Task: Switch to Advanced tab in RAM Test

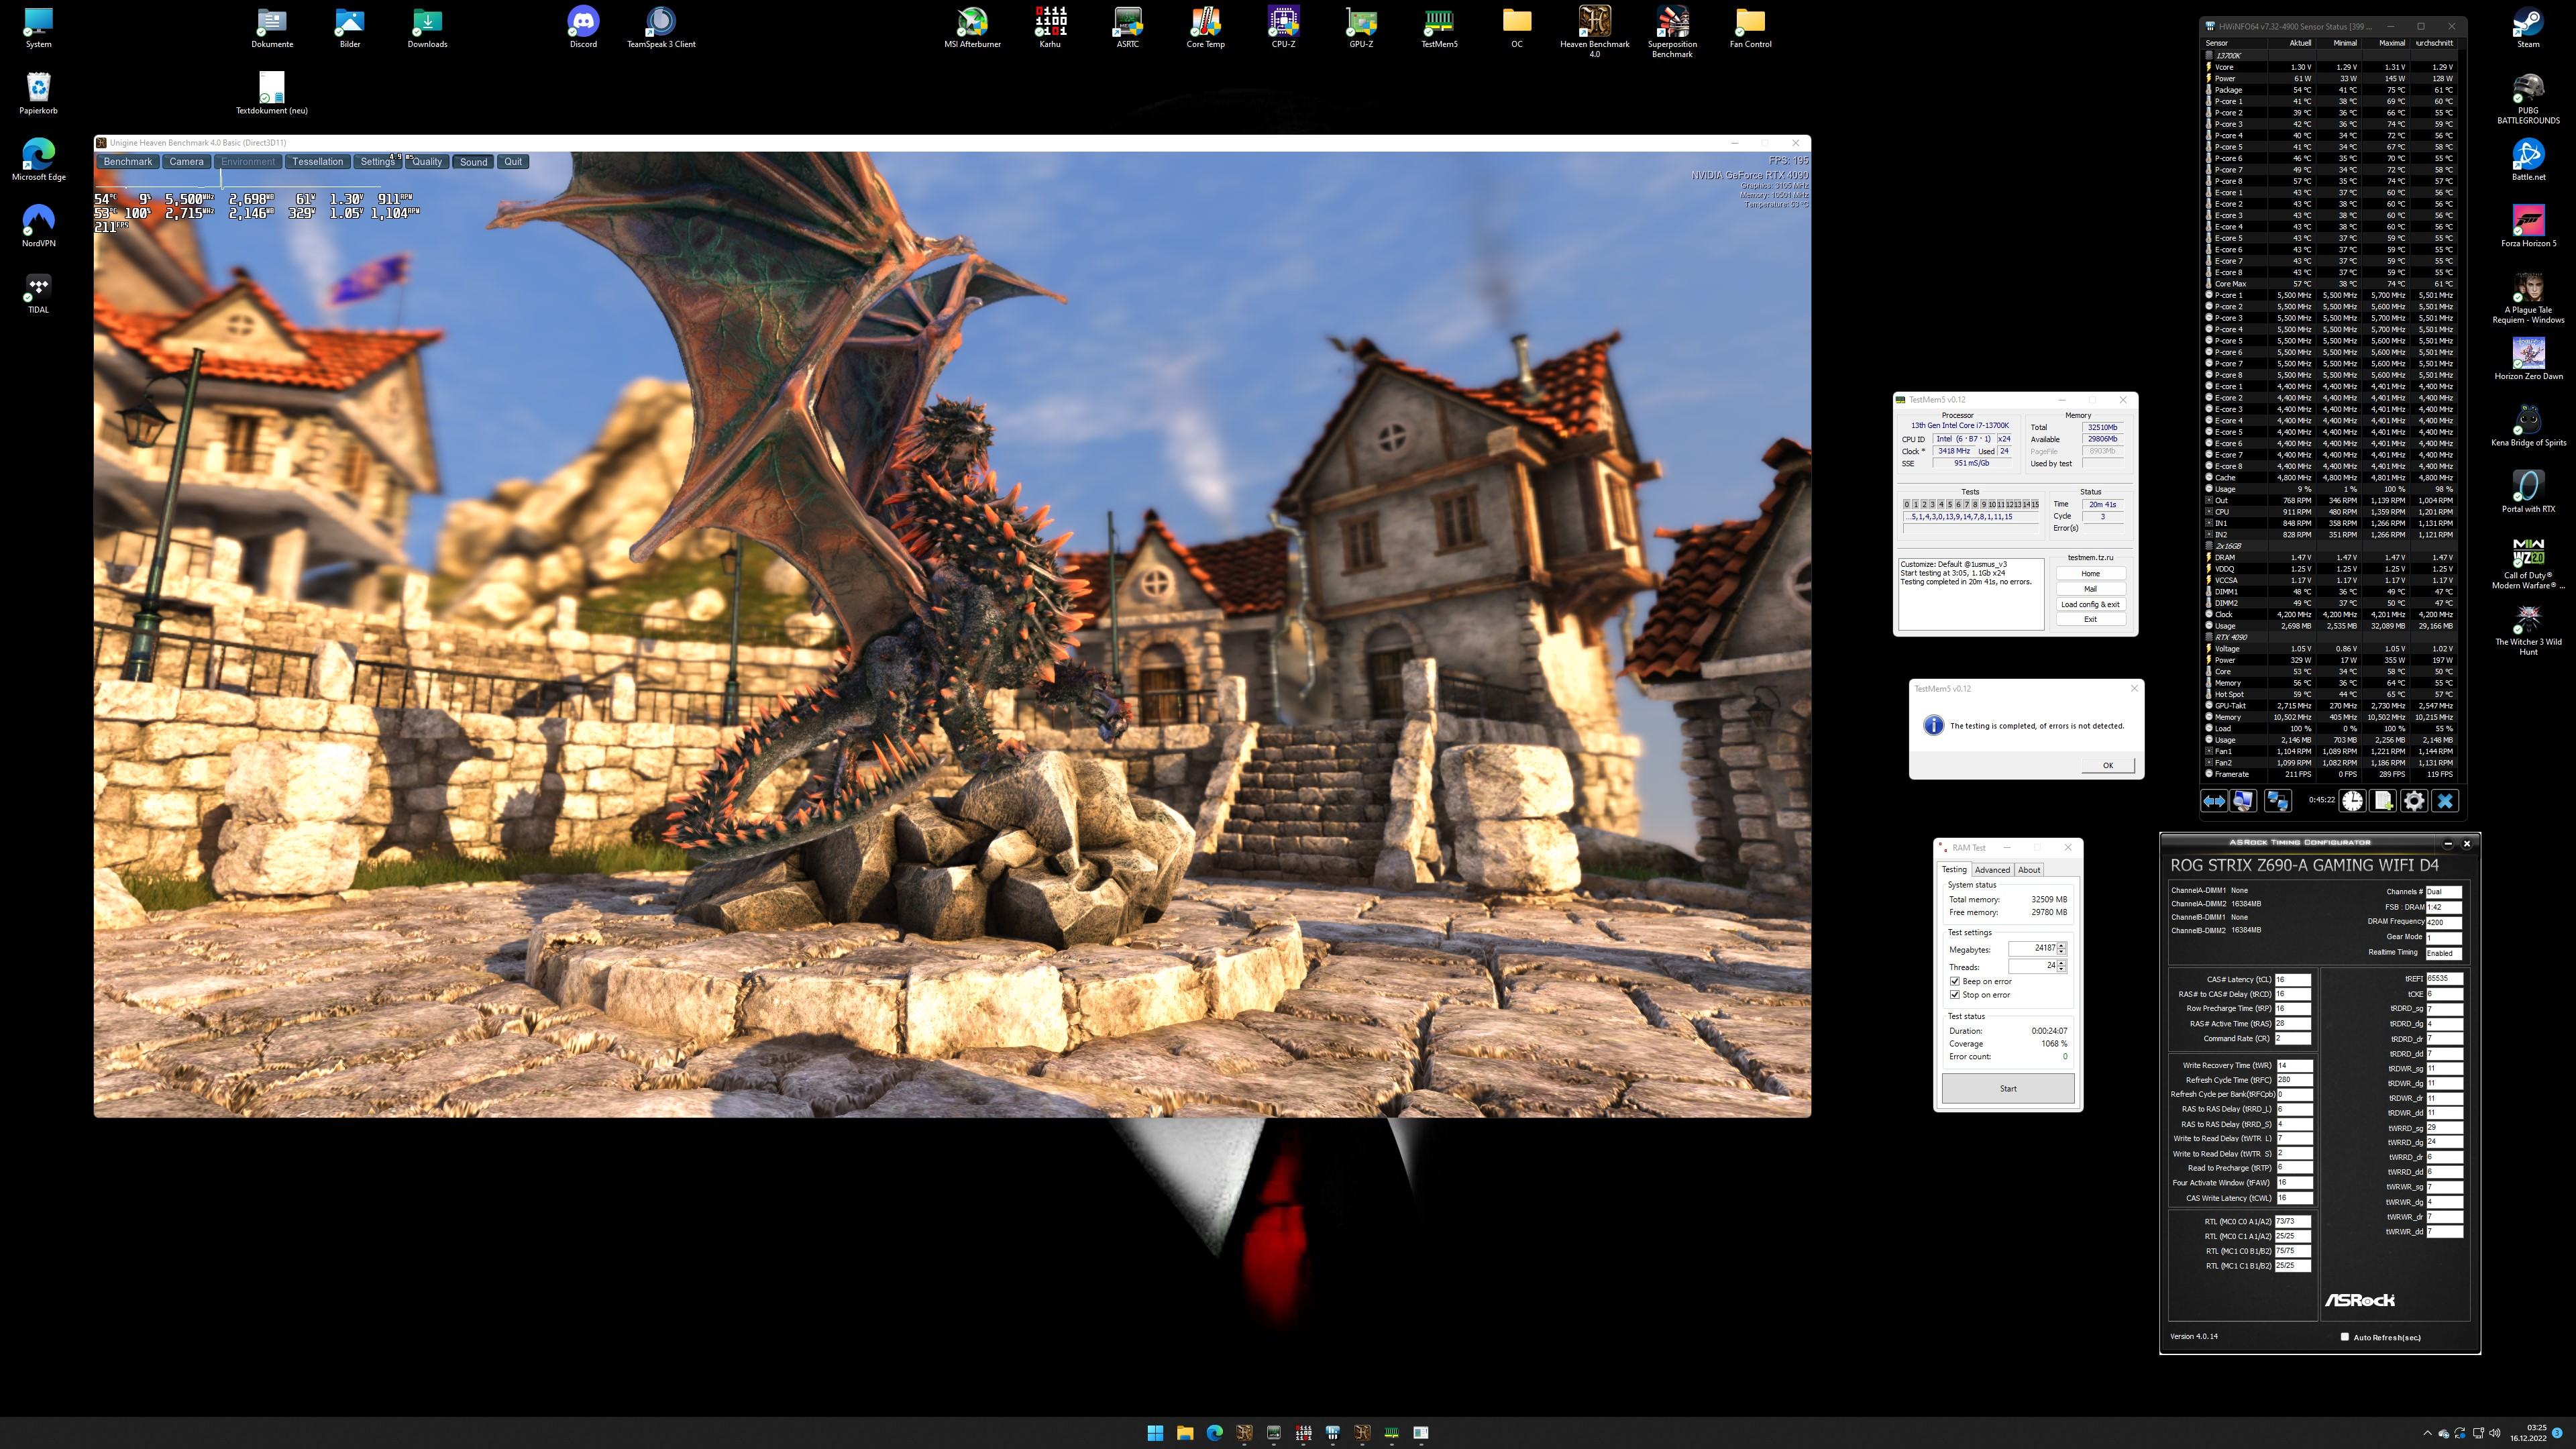Action: (x=1992, y=870)
